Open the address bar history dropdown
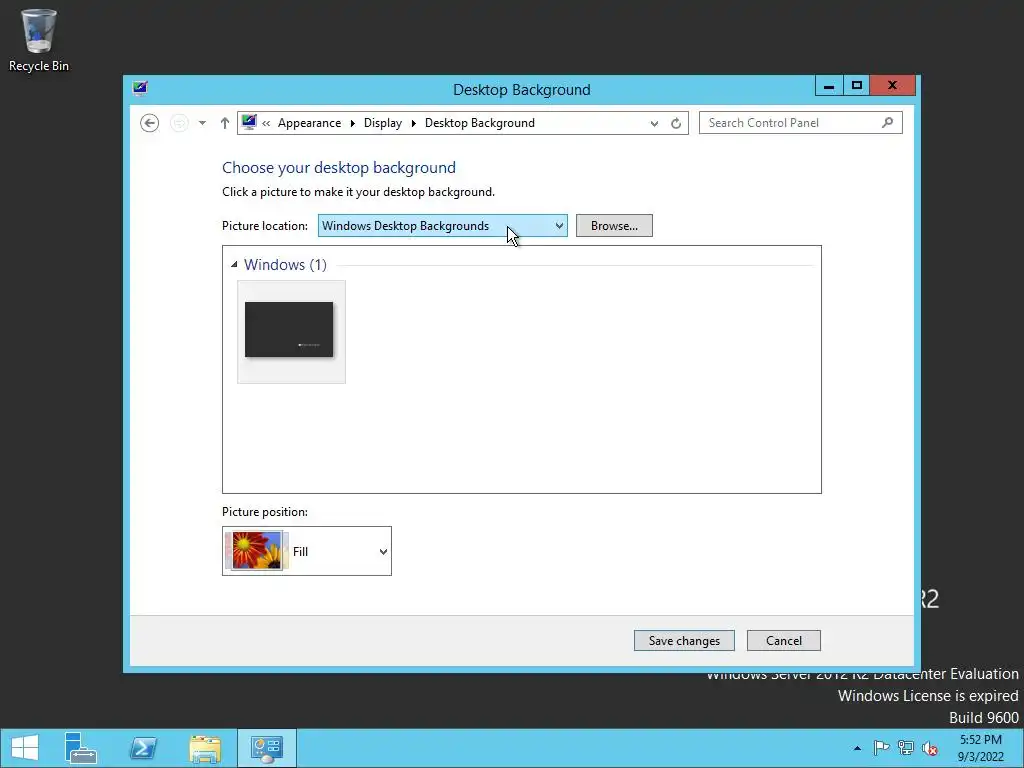 coord(654,123)
